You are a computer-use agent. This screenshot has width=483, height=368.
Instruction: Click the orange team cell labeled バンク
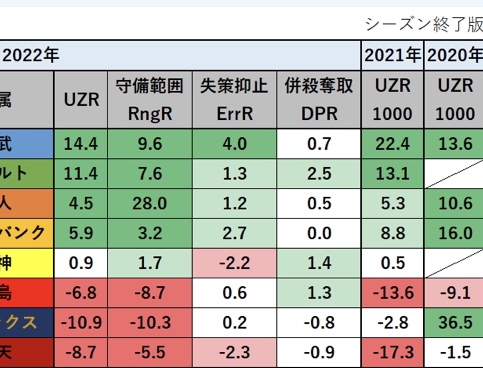pos(26,233)
